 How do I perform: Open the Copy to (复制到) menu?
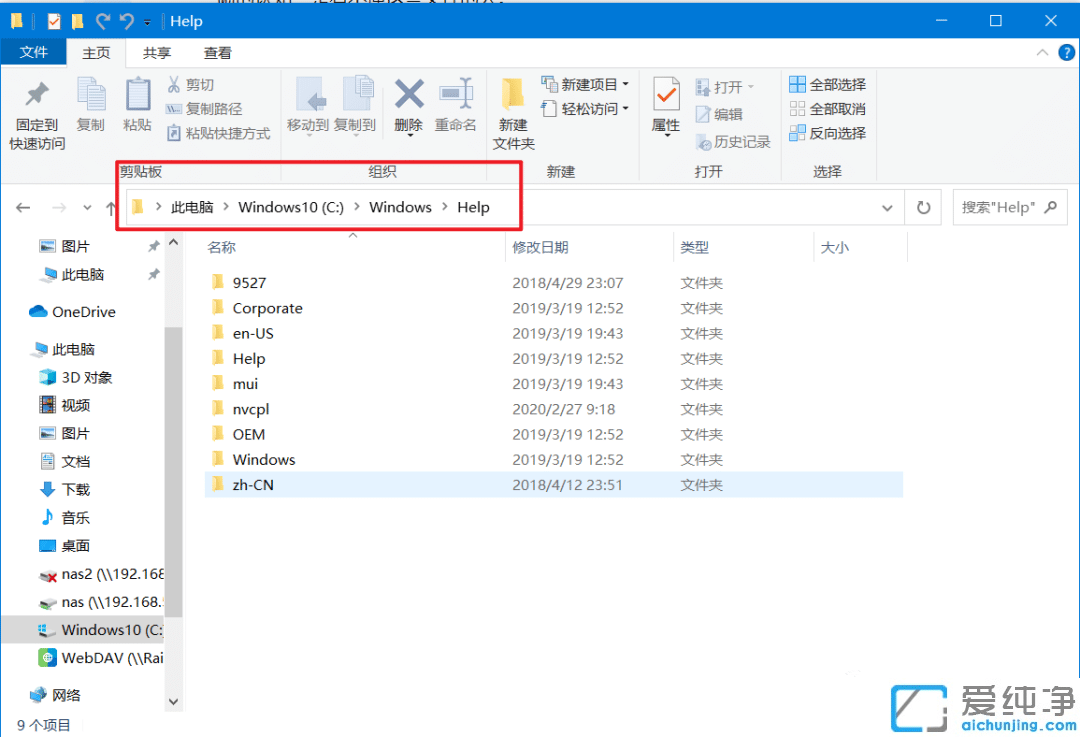pos(355,107)
